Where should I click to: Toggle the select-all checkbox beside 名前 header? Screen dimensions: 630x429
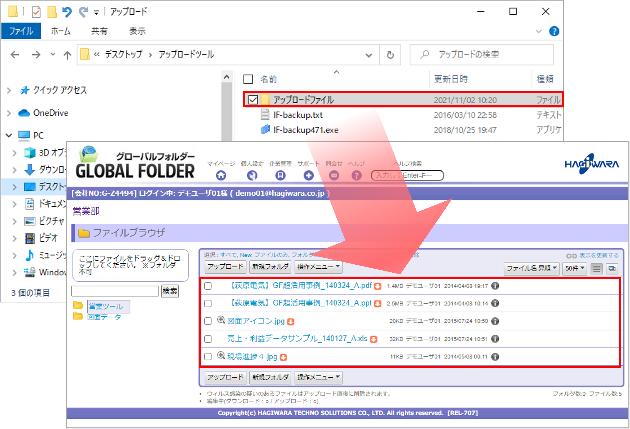(248, 79)
